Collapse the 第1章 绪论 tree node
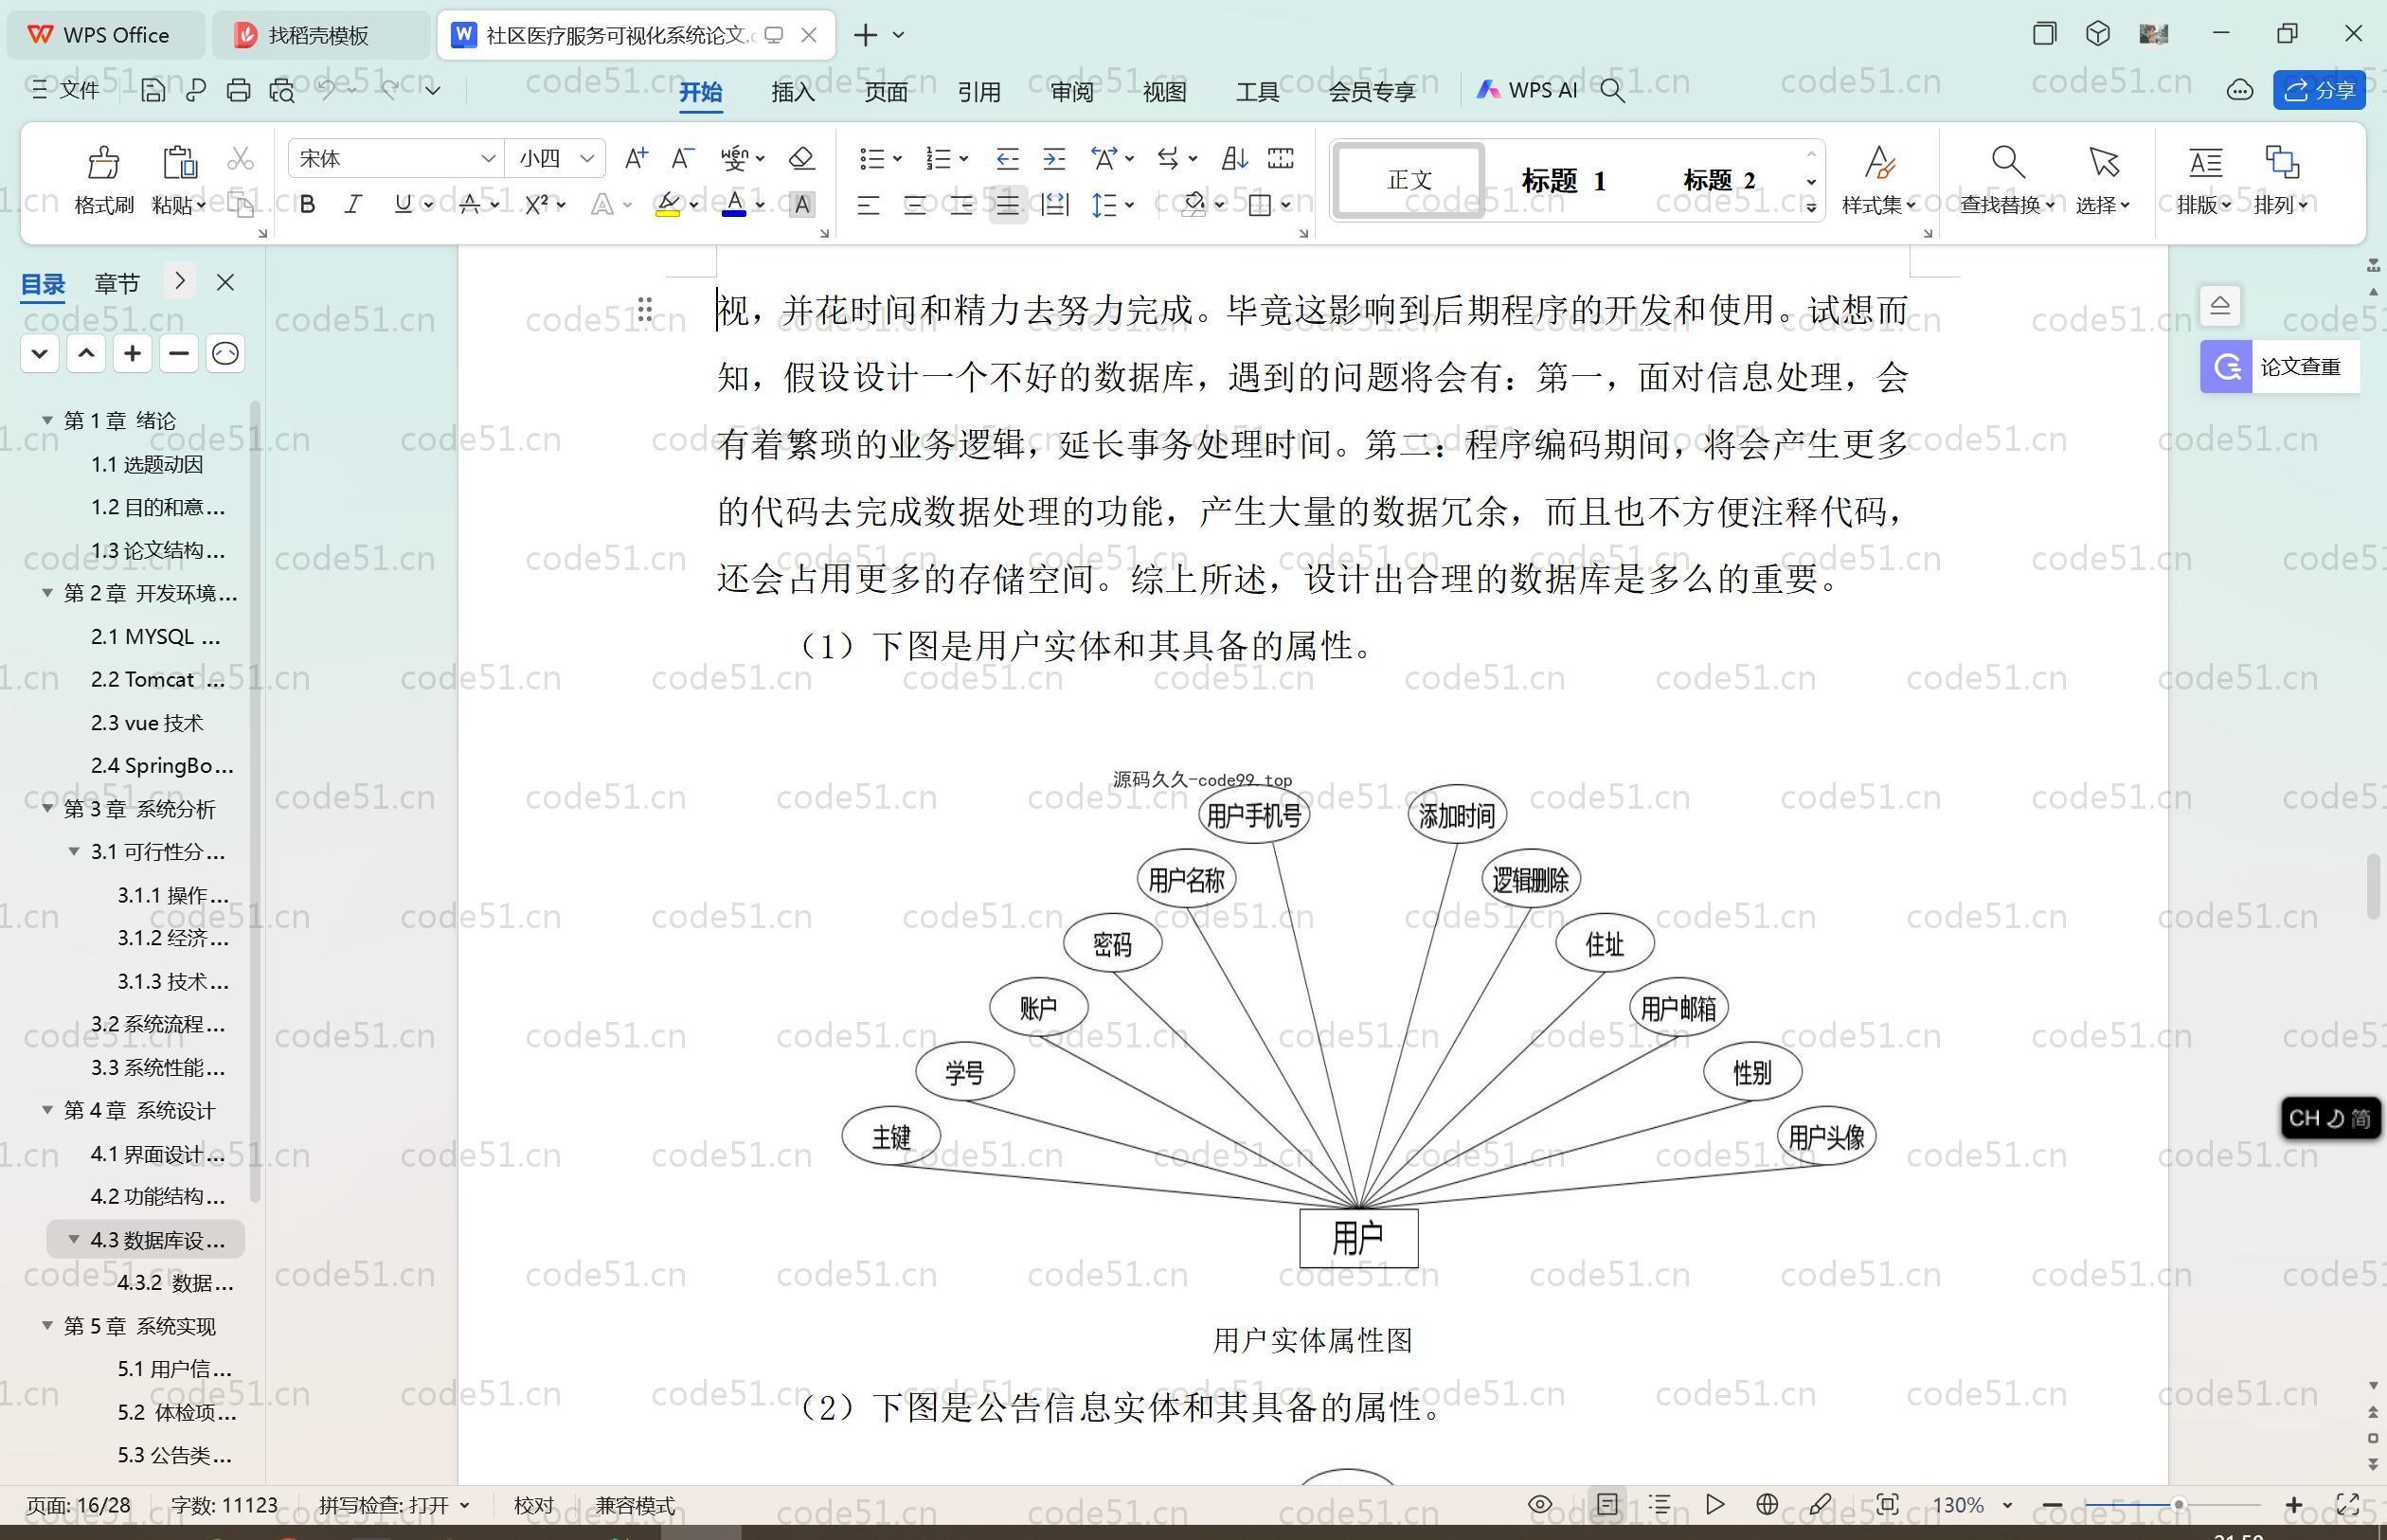 [x=47, y=420]
